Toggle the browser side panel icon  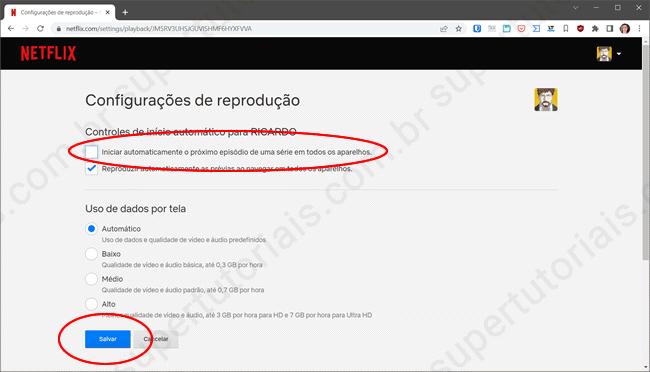pos(610,29)
